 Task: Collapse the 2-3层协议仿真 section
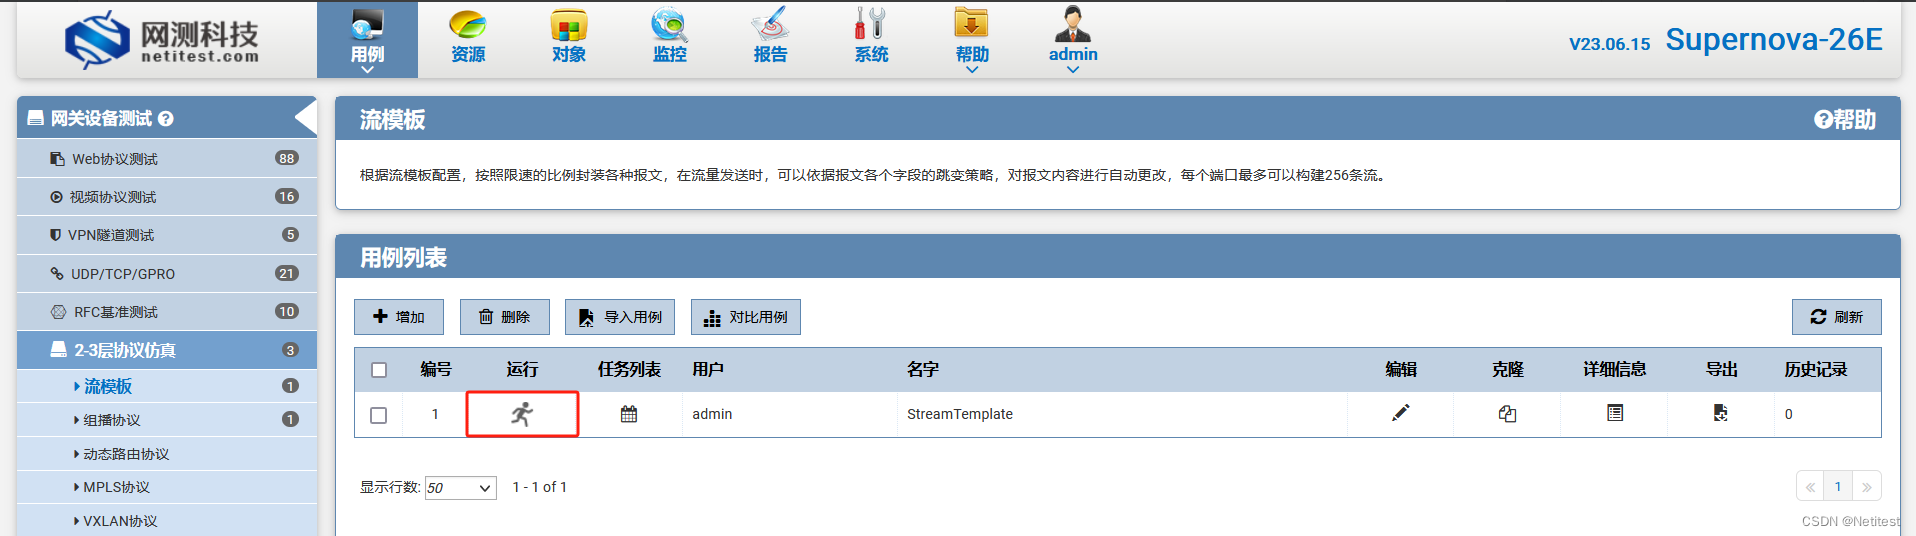pyautogui.click(x=167, y=350)
